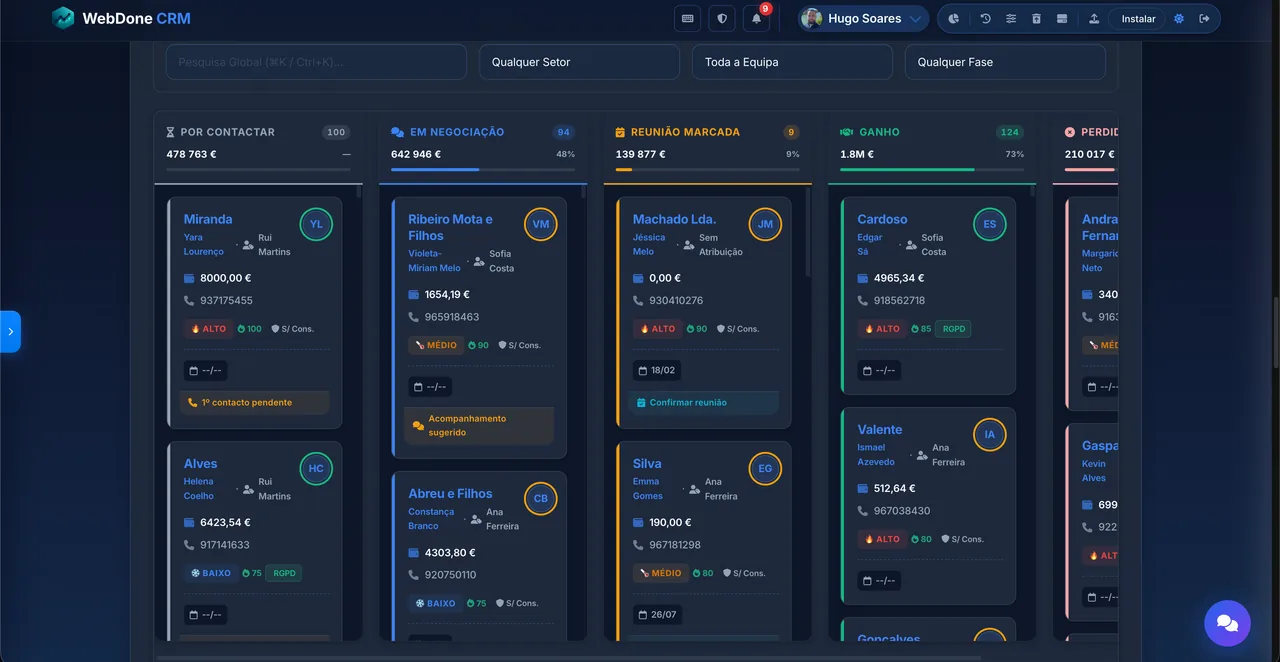1280x662 pixels.
Task: Click amount 8000,00 € on Miranda card
Action: click(x=226, y=278)
